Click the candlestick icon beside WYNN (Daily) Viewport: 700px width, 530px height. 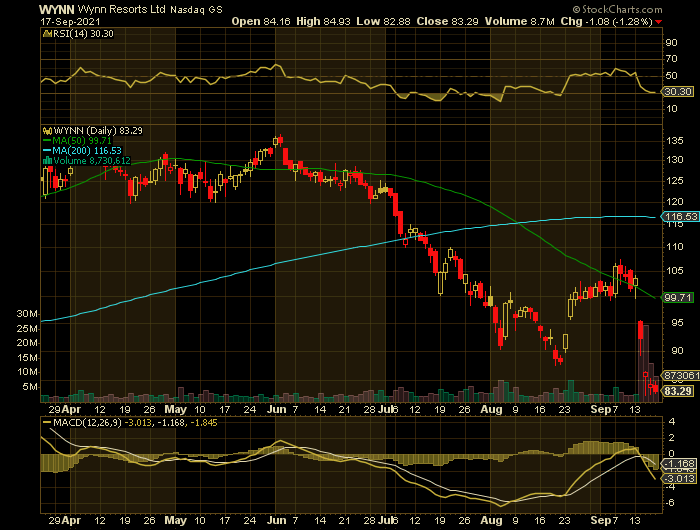pyautogui.click(x=47, y=131)
